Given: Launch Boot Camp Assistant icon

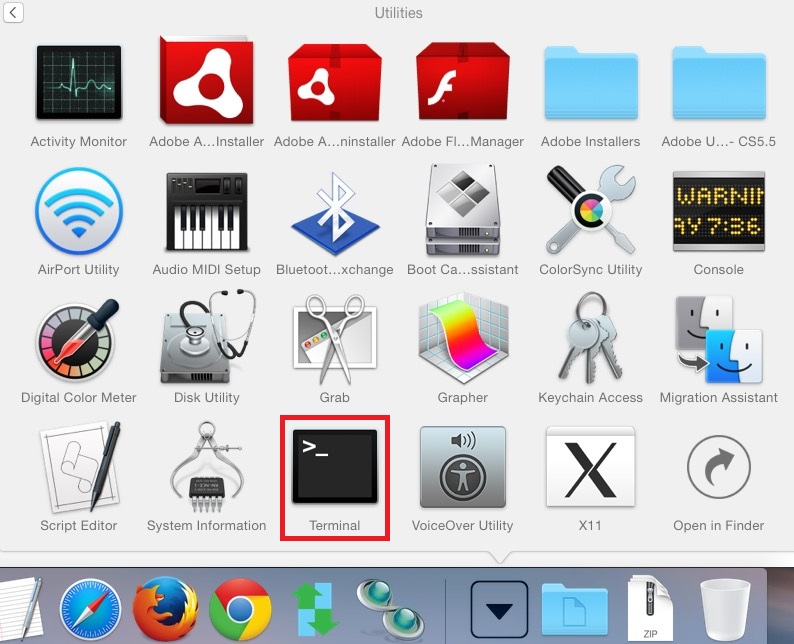Looking at the screenshot, I should [462, 210].
